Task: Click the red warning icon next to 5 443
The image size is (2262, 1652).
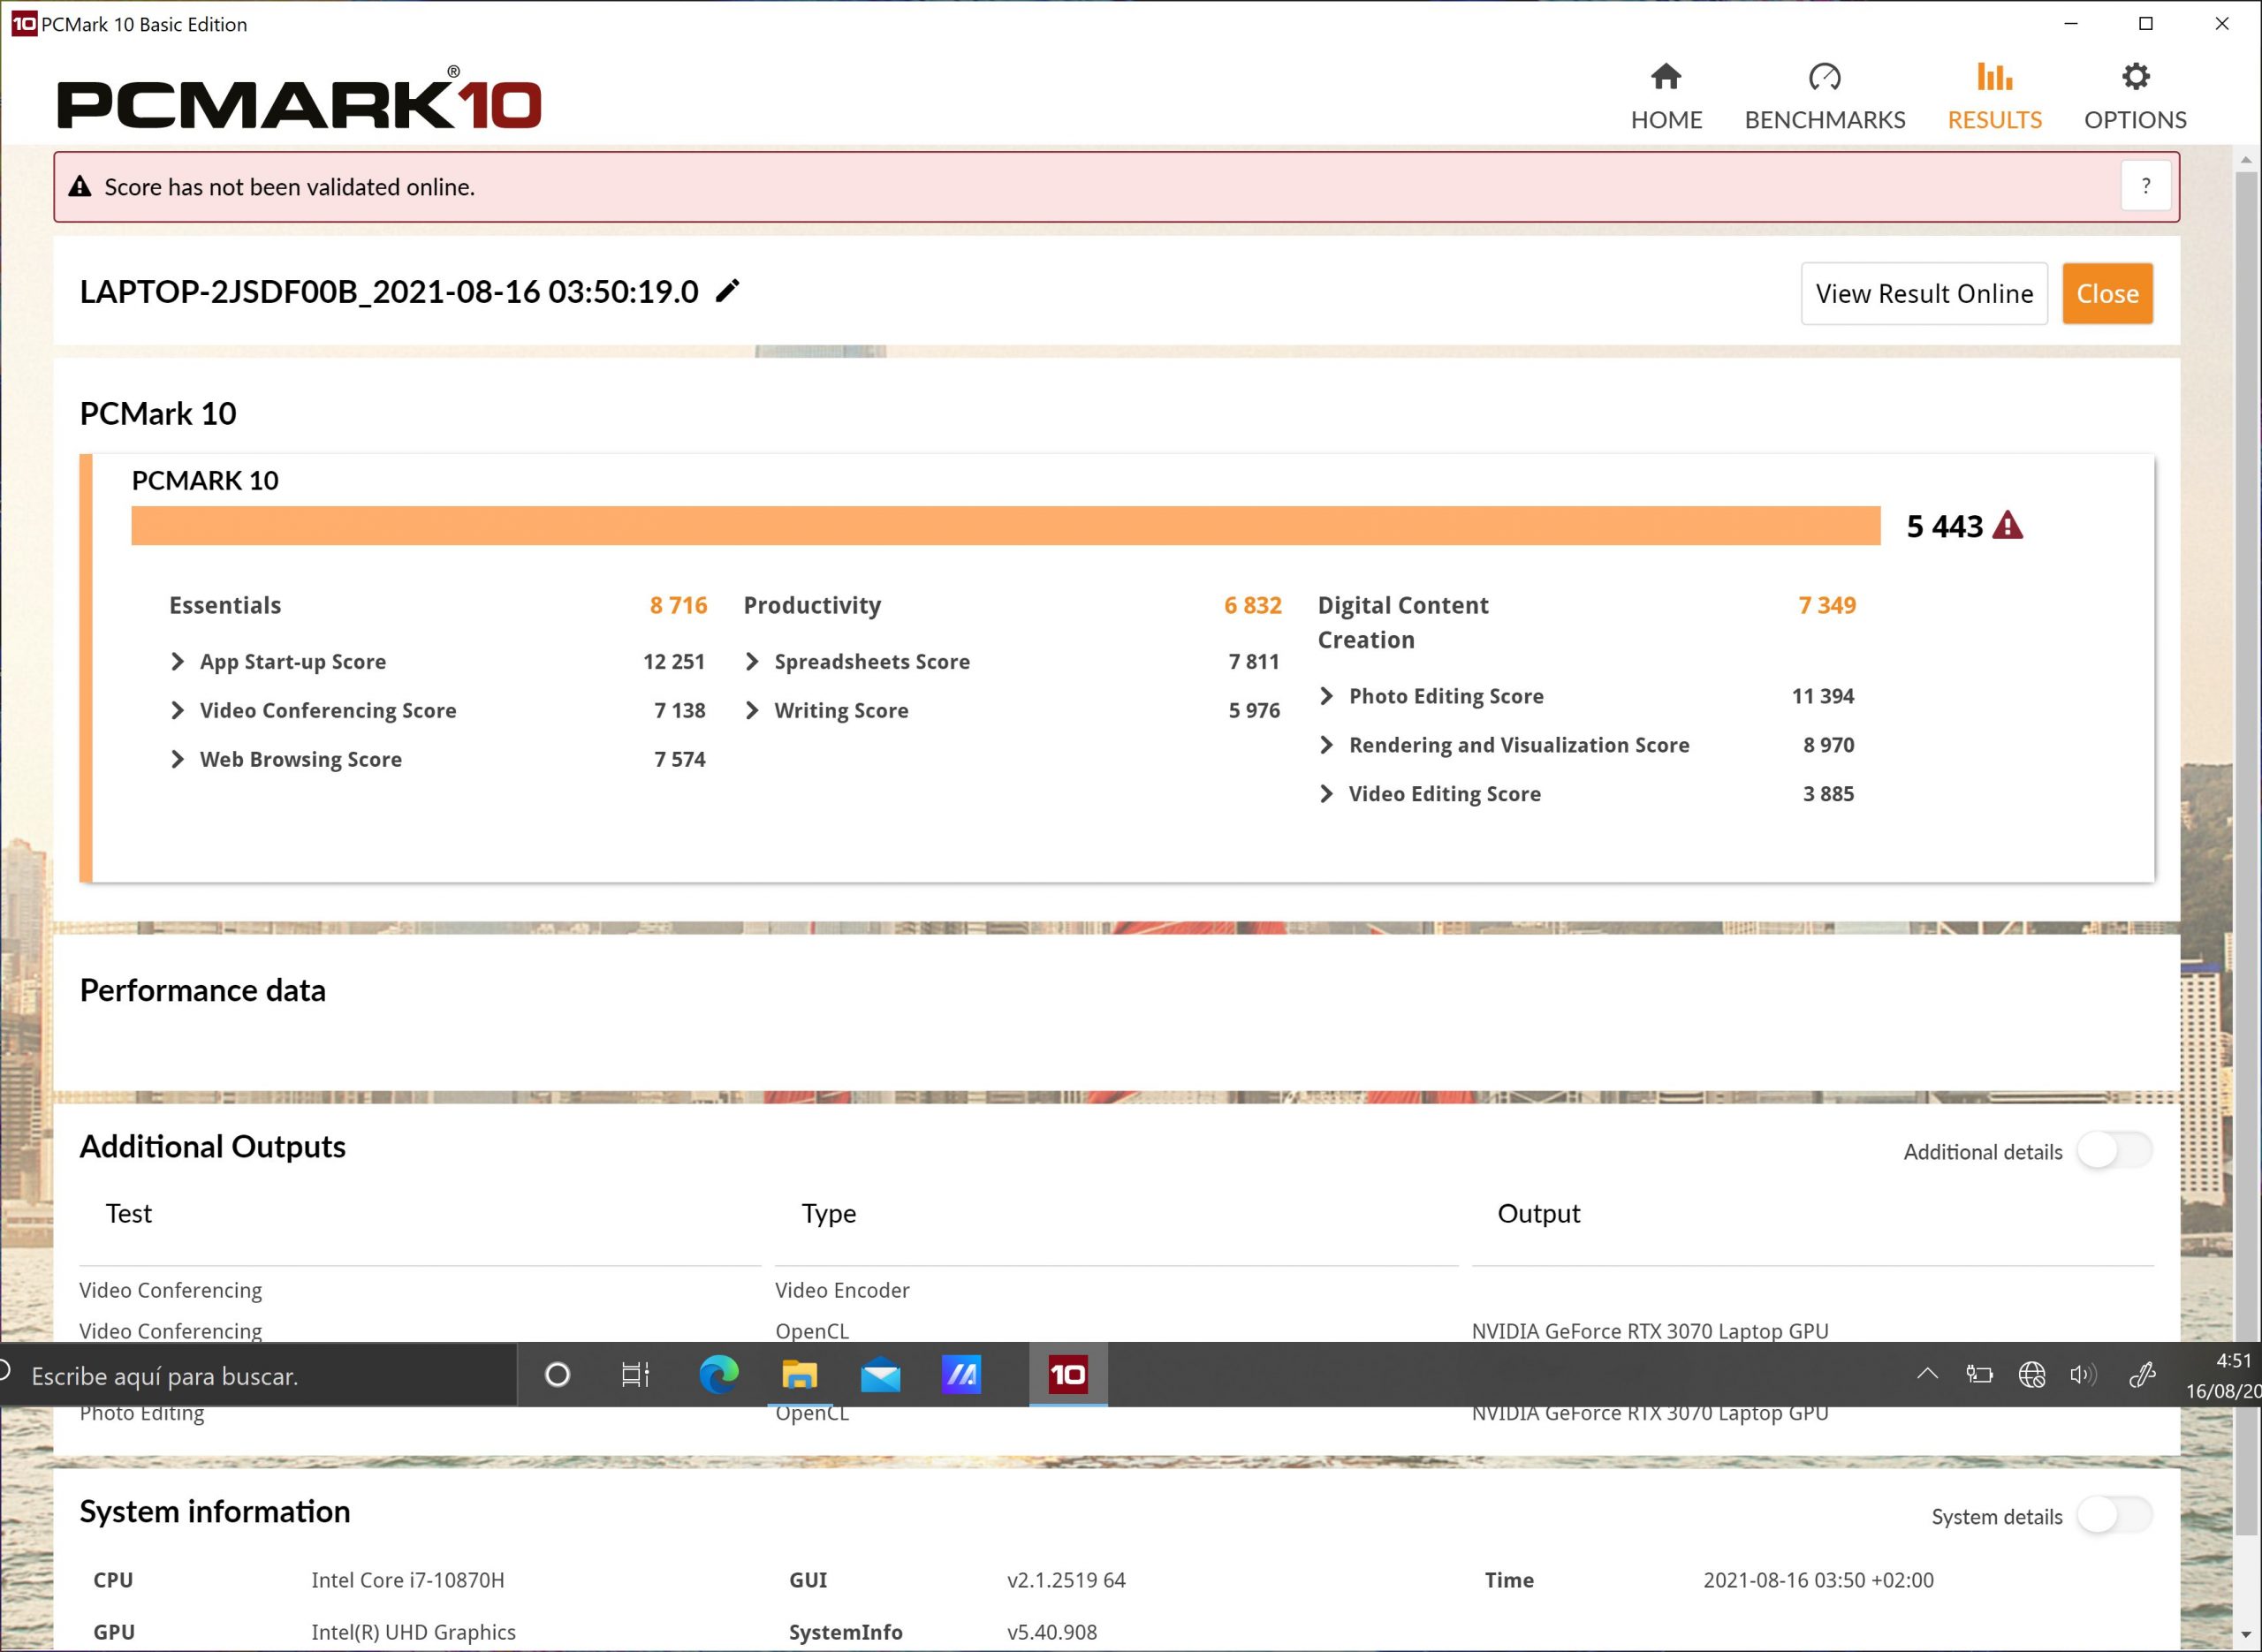Action: (x=2007, y=525)
